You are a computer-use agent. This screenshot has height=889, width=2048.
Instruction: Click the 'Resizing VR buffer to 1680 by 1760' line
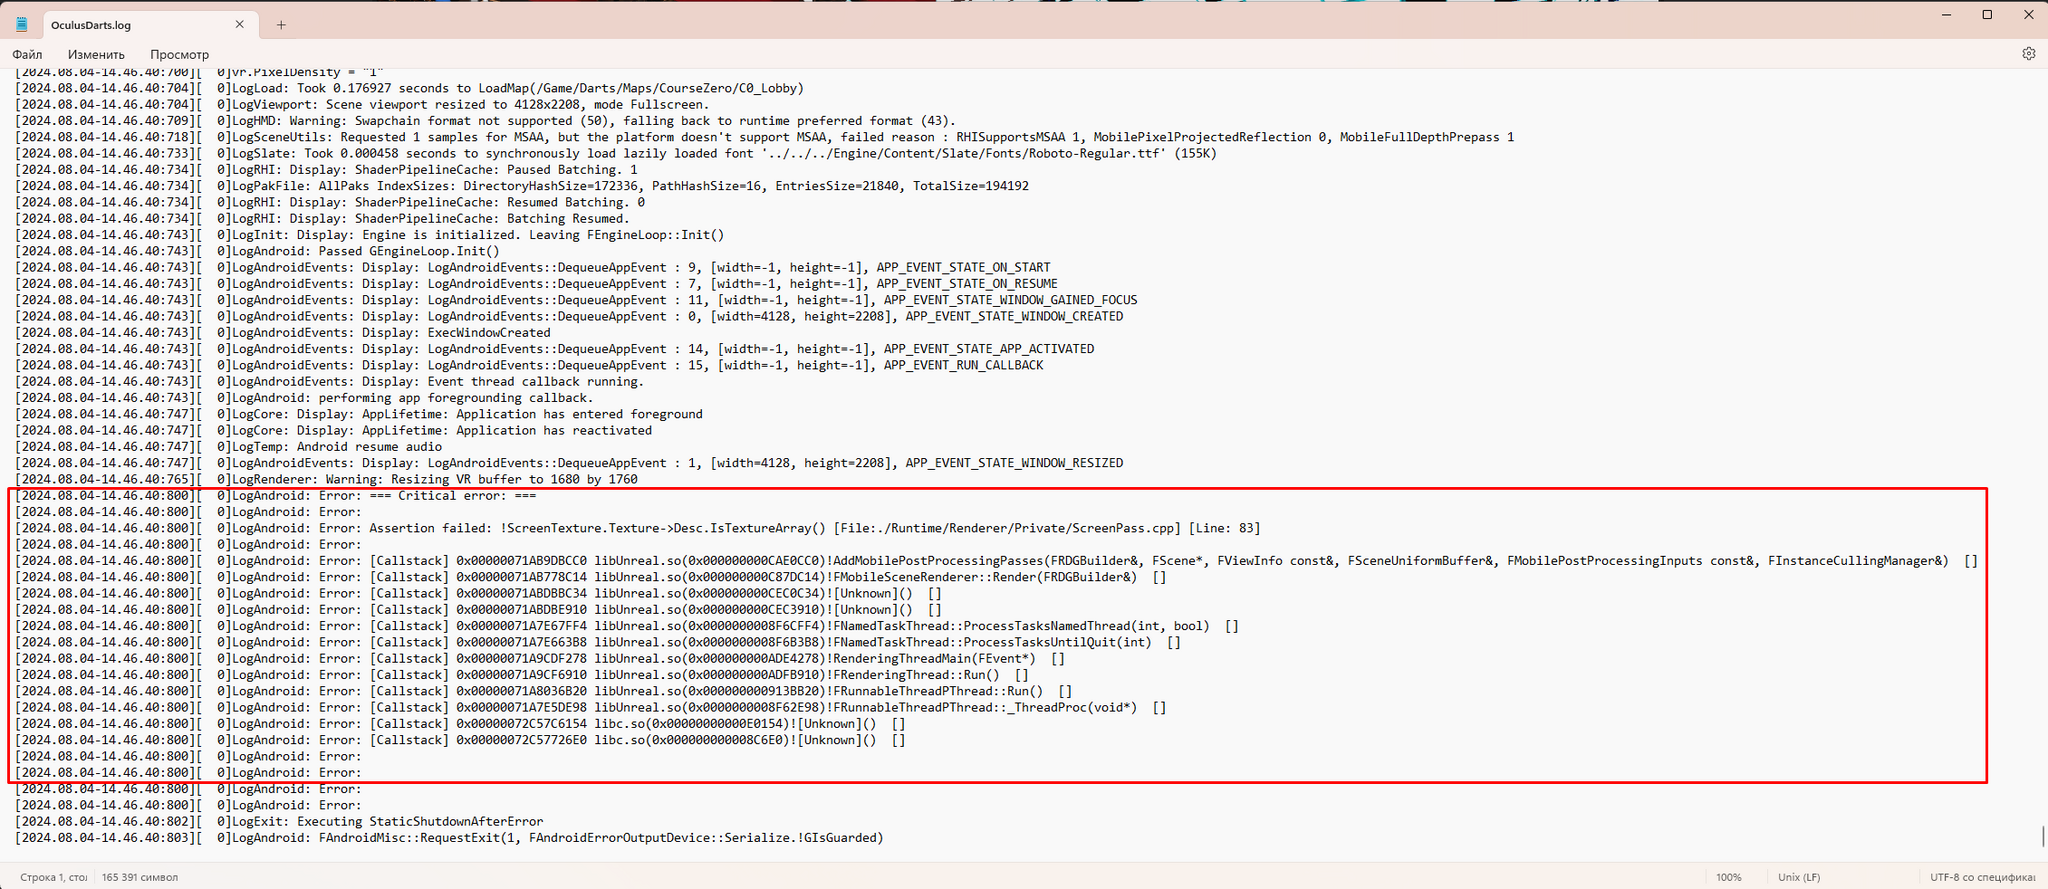(x=327, y=479)
